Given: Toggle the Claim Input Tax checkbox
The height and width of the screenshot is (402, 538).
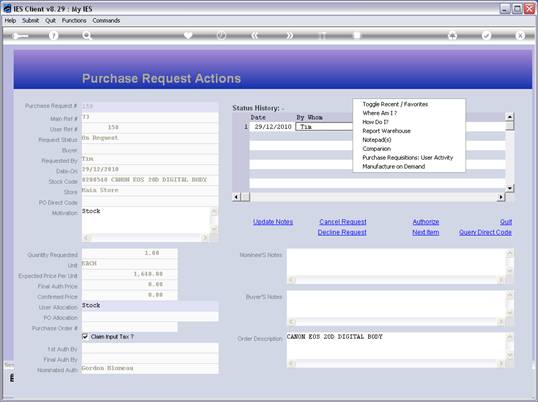Looking at the screenshot, I should point(85,336).
